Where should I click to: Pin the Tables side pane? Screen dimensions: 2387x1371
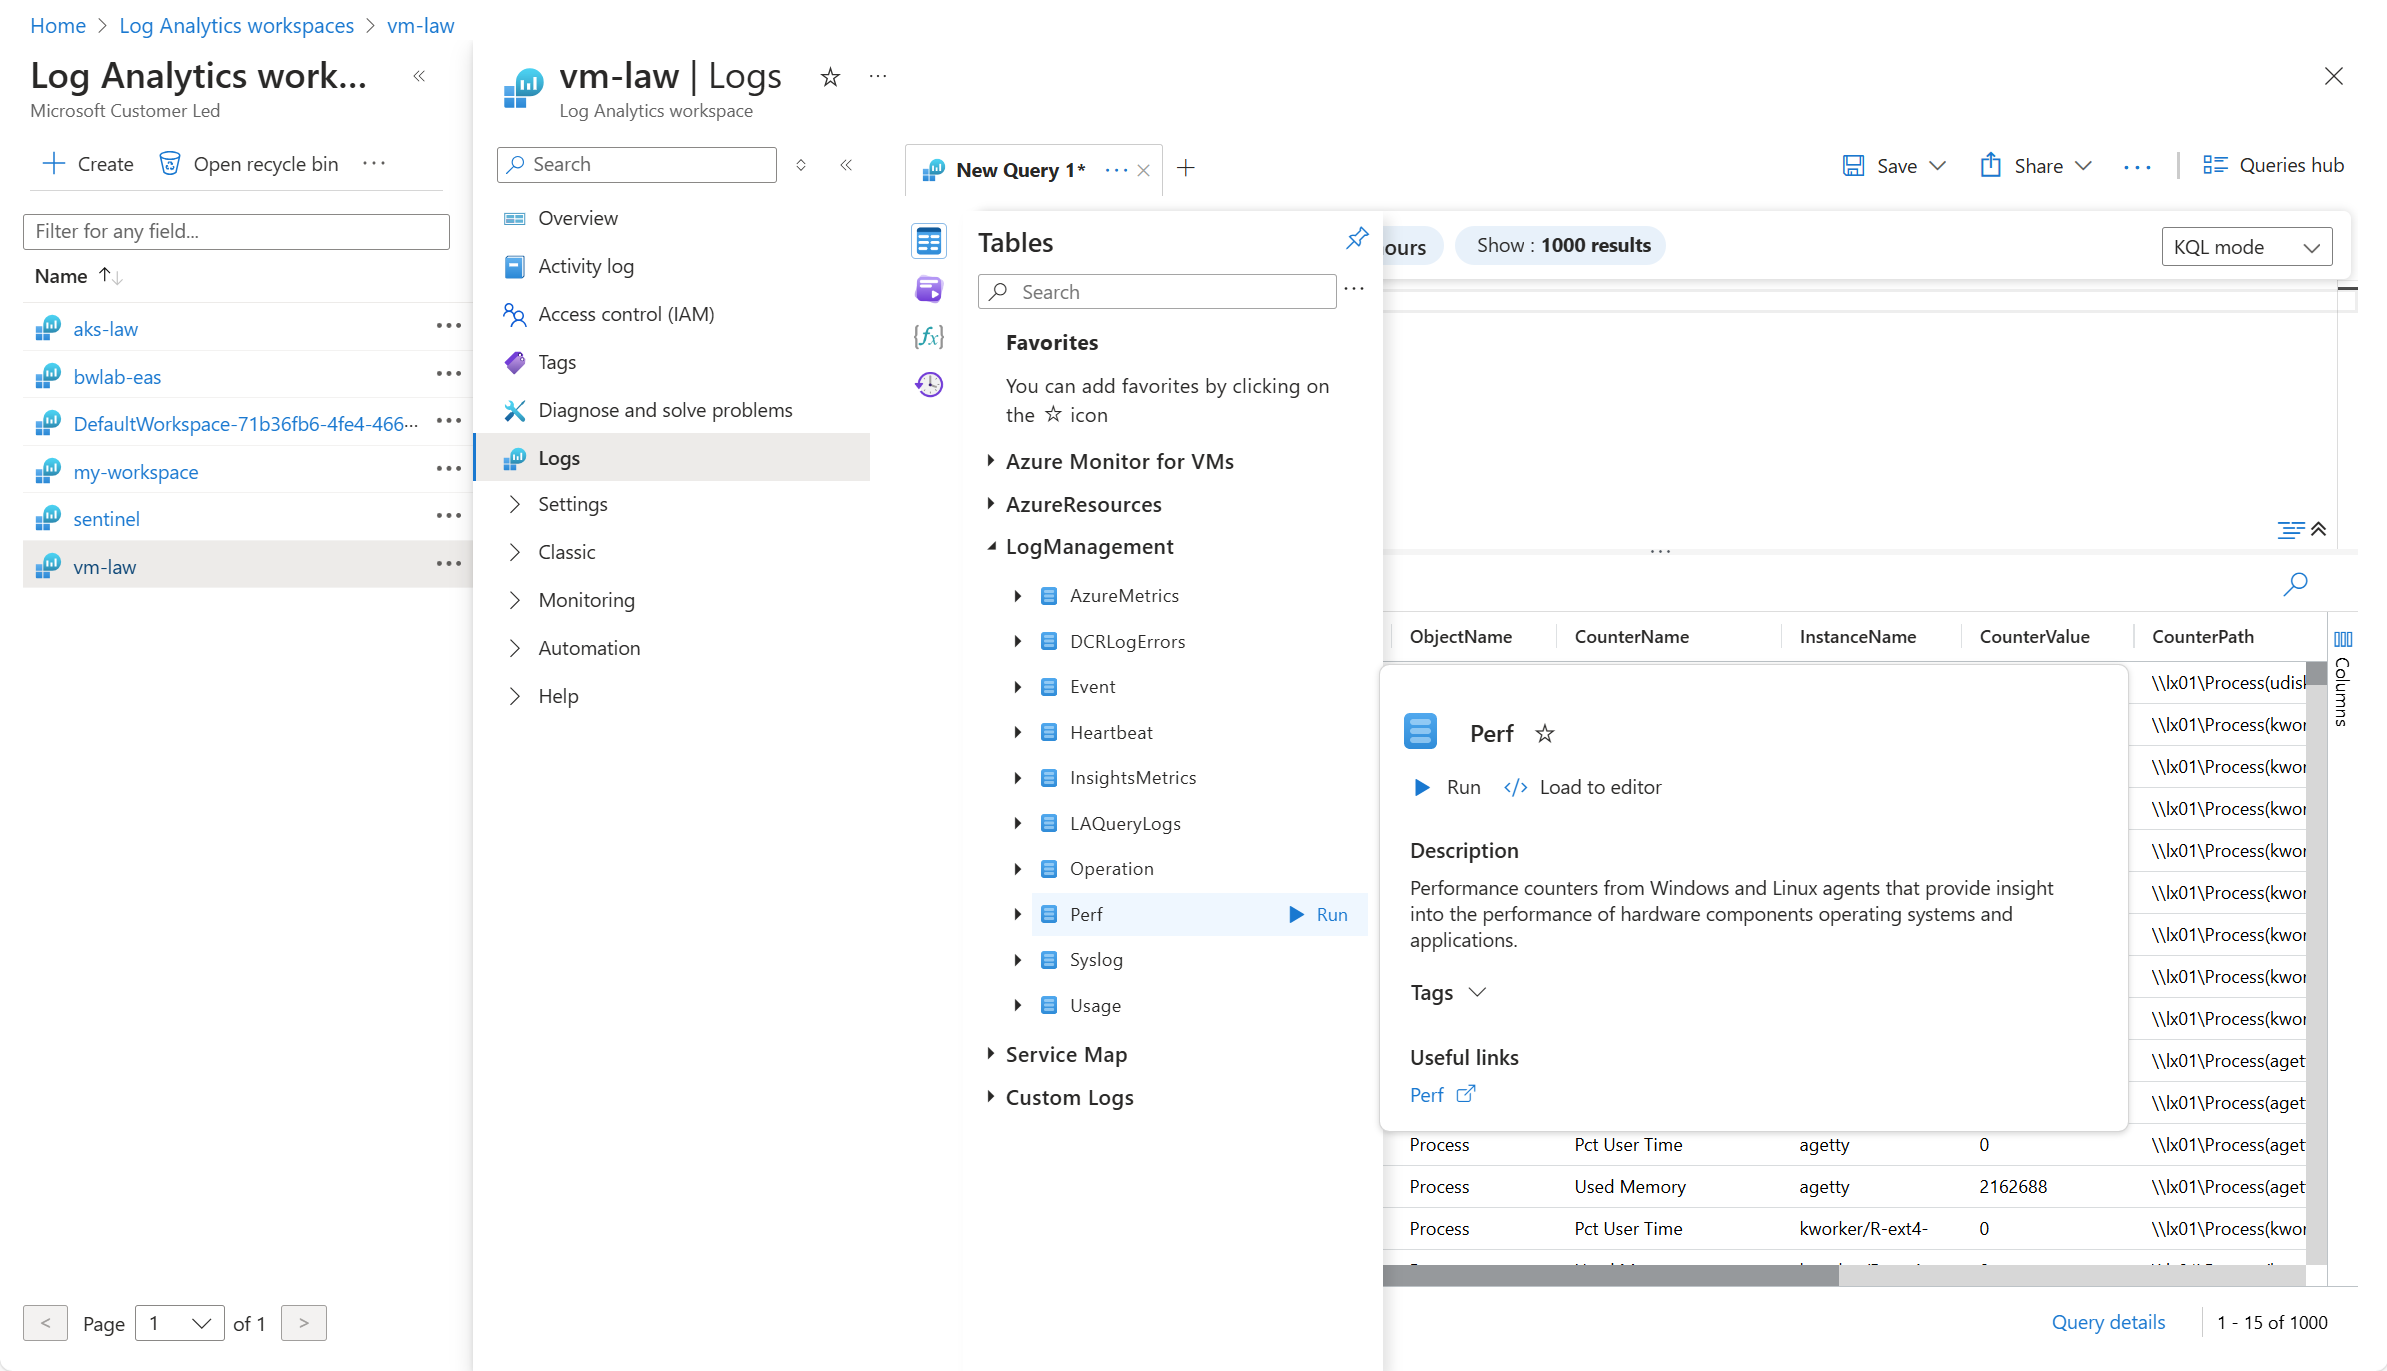point(1356,239)
